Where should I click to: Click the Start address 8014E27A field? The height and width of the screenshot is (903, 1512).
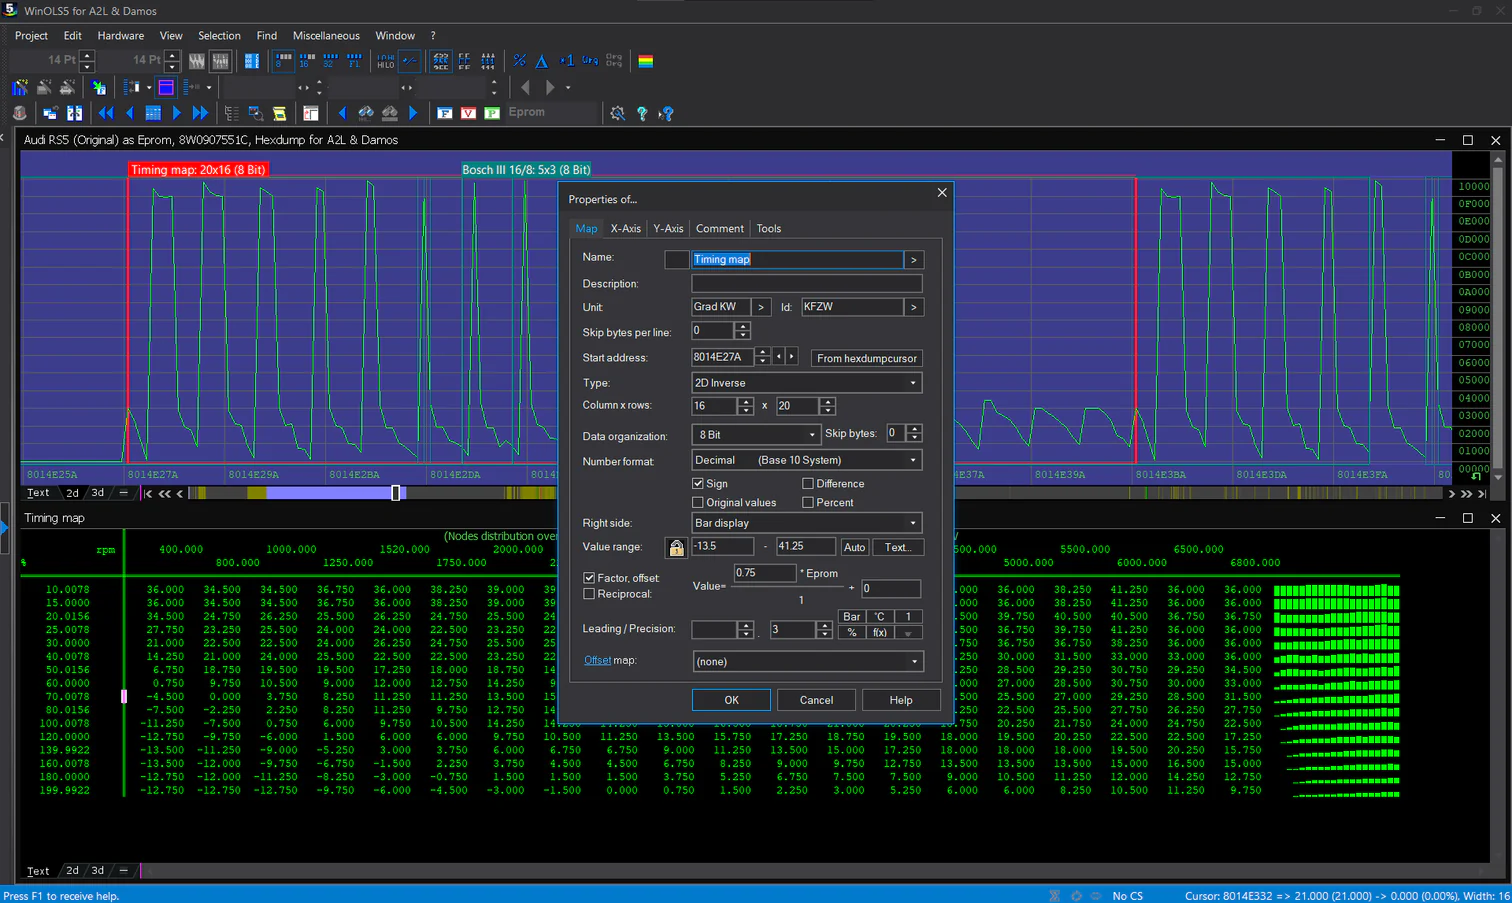[722, 357]
